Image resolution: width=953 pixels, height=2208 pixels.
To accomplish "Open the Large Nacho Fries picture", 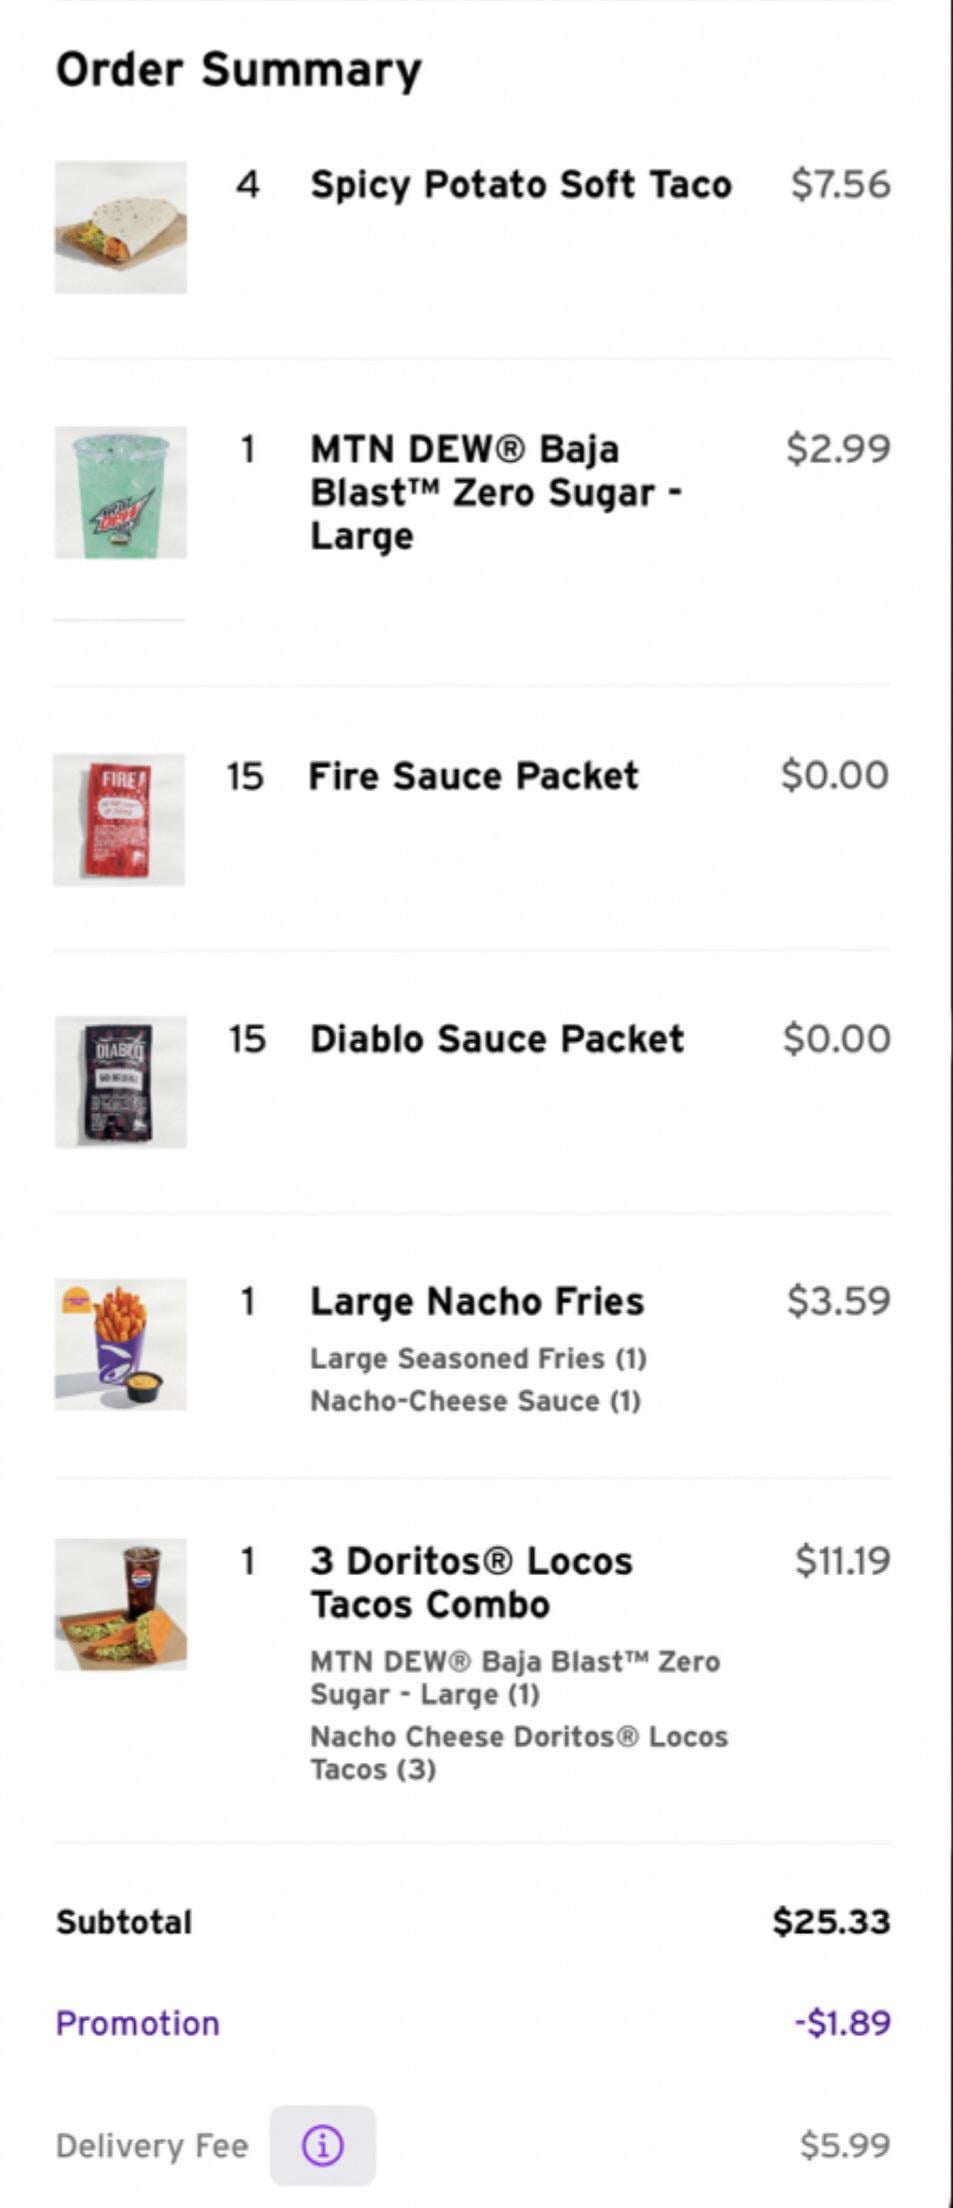I will [x=120, y=1344].
